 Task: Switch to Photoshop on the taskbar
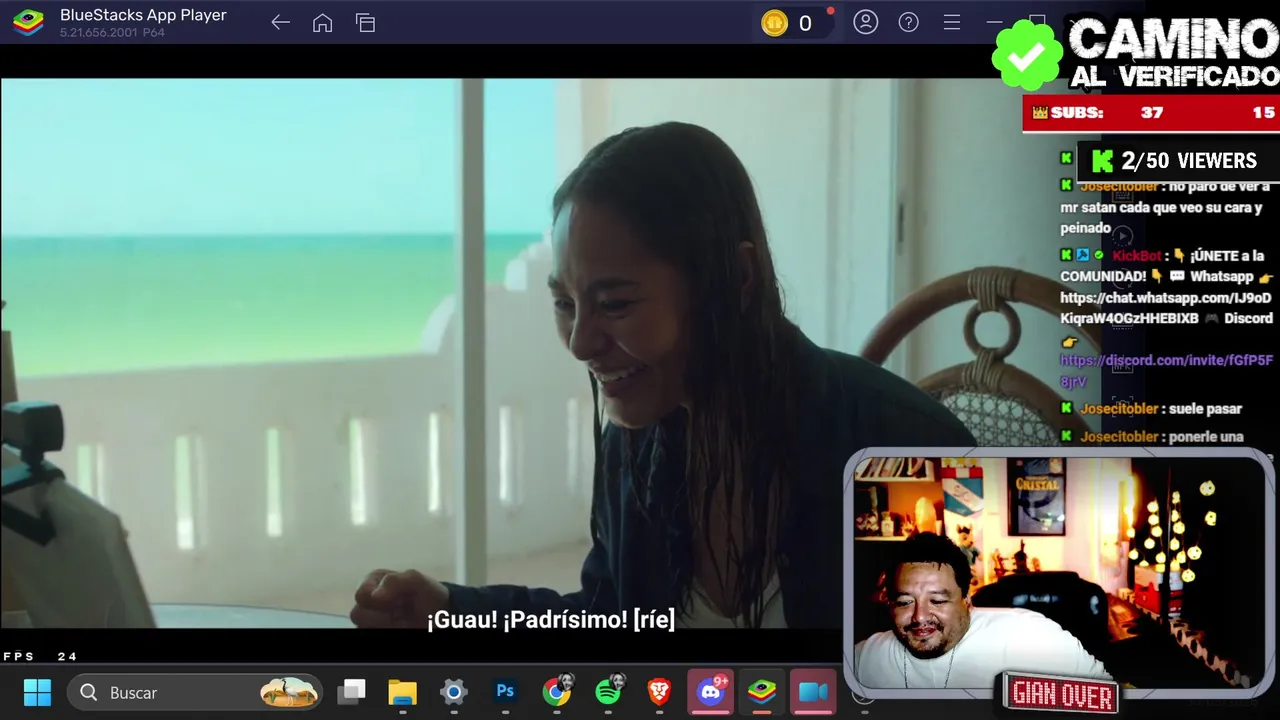505,691
